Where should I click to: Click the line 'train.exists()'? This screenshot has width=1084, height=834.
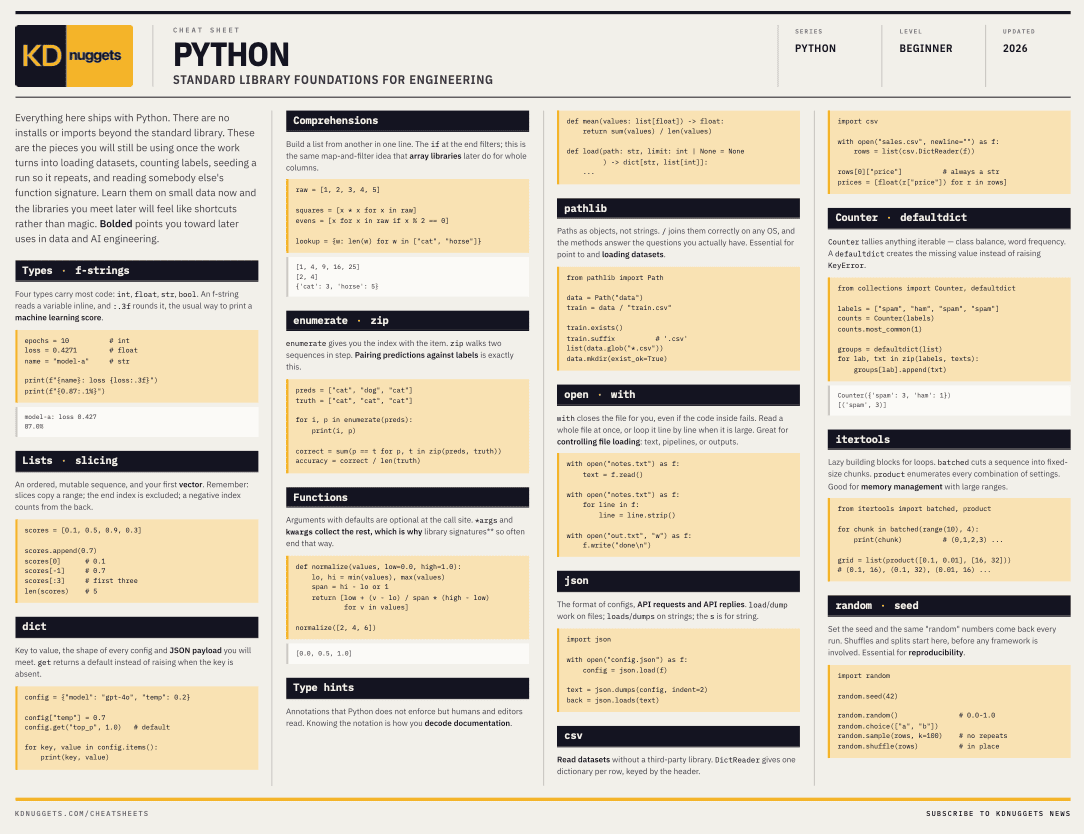tap(595, 328)
